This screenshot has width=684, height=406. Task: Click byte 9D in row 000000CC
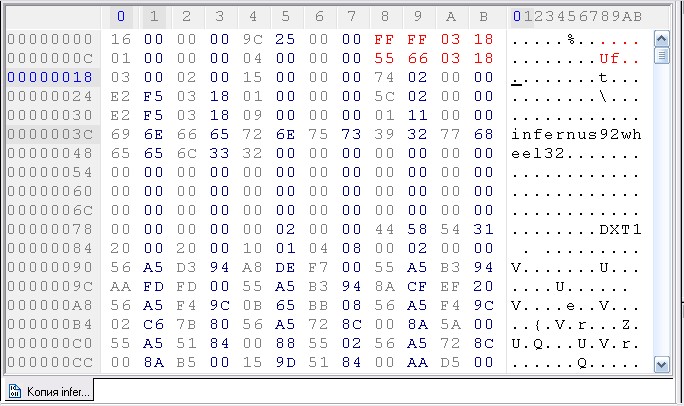[x=286, y=362]
